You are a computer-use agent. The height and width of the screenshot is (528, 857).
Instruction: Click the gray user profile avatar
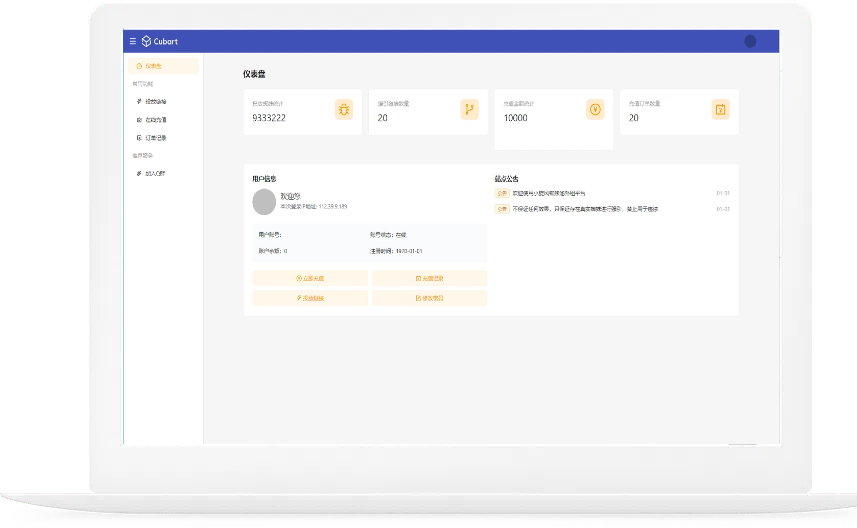[x=265, y=202]
